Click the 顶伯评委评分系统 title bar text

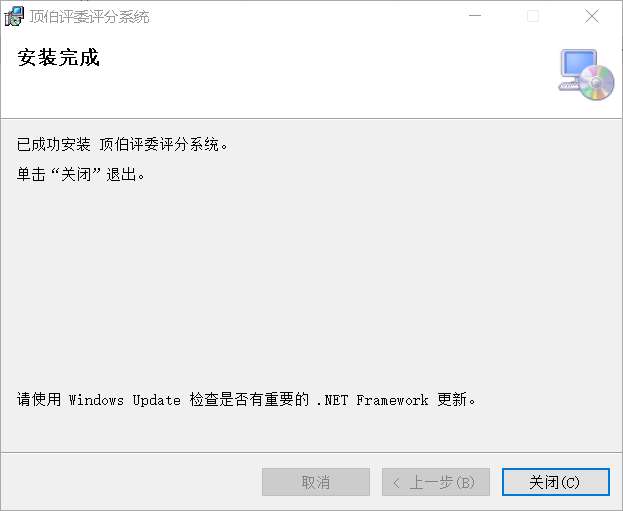(x=89, y=17)
